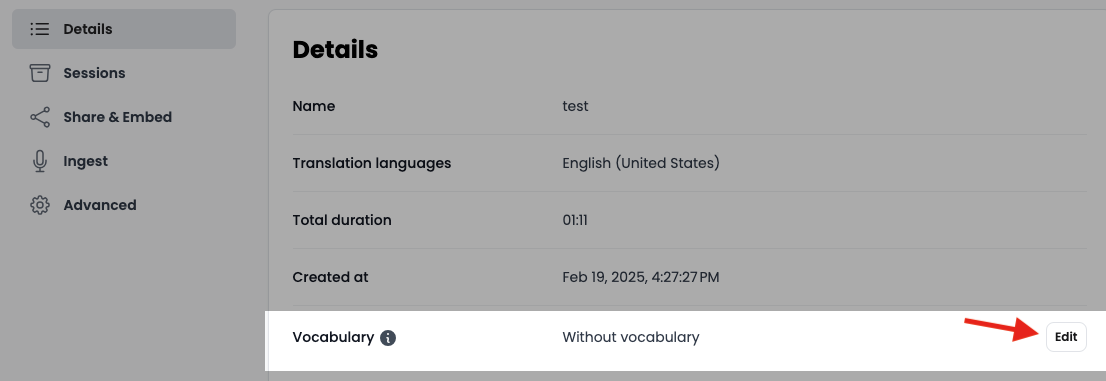Viewport: 1106px width, 381px height.
Task: Click the 'Without vocabulary' value text
Action: tap(631, 337)
